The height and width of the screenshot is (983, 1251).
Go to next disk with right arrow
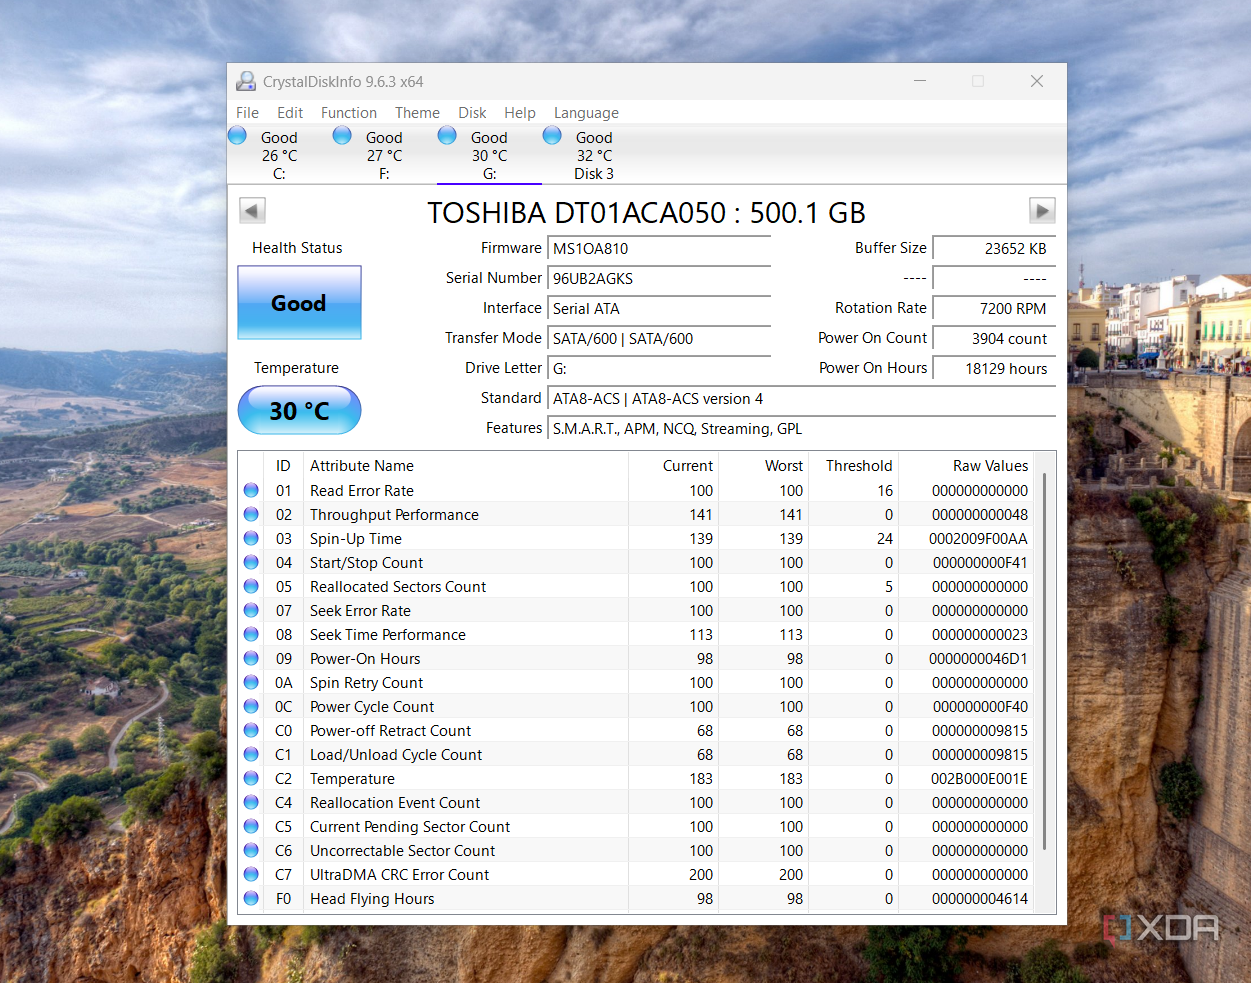pos(1042,211)
